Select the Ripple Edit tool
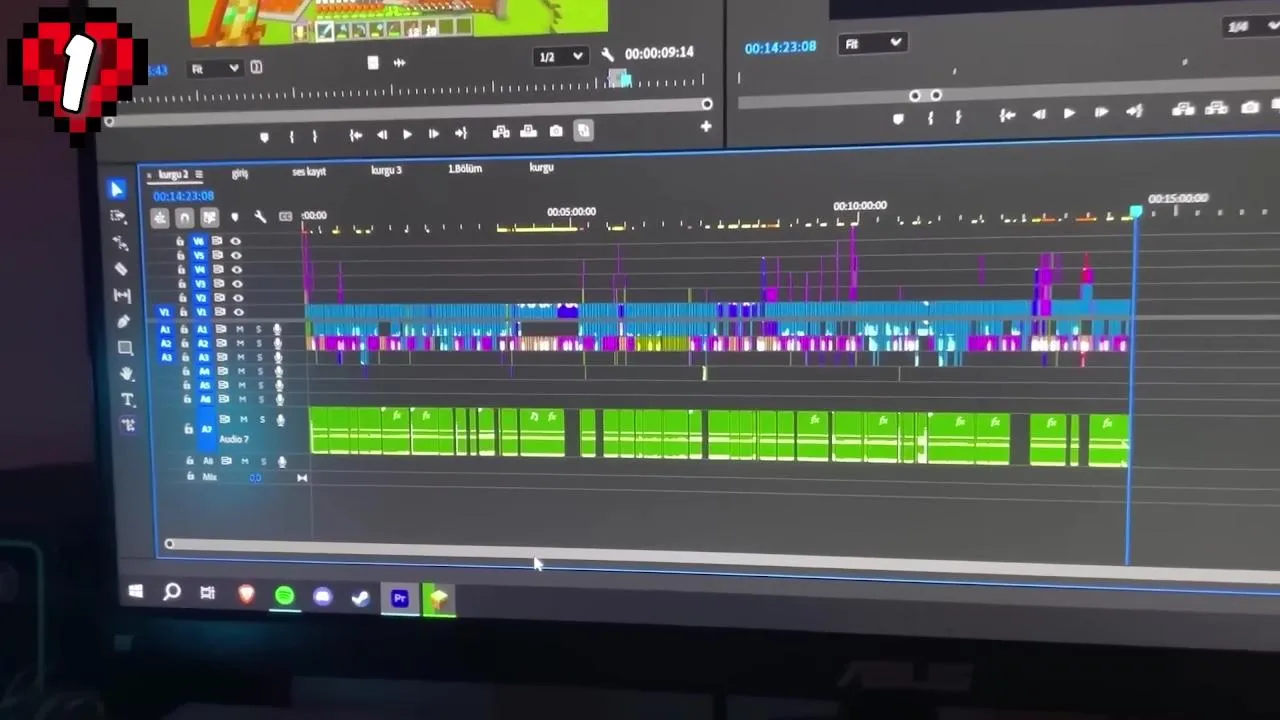The height and width of the screenshot is (720, 1280). coord(120,243)
